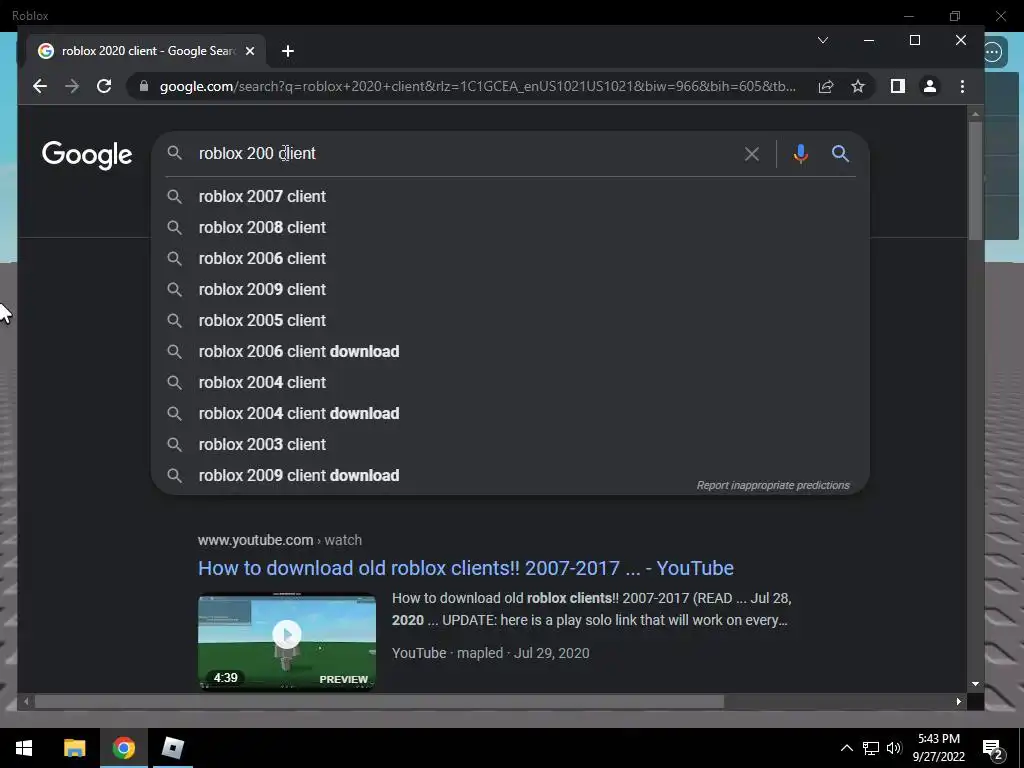Viewport: 1024px width, 768px height.
Task: Pick roblox 2009 client download suggestion
Action: (x=509, y=475)
